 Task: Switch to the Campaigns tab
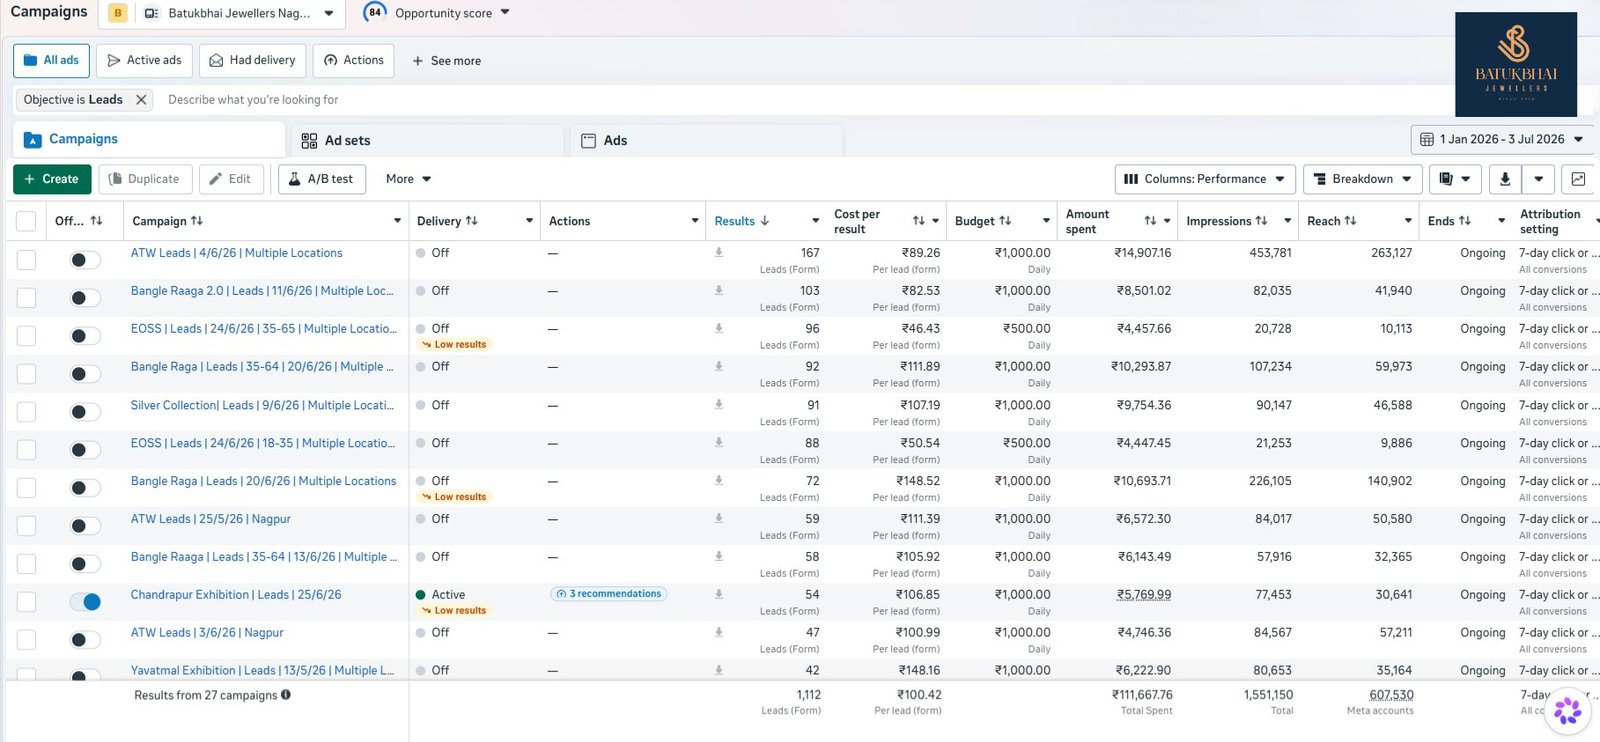[x=148, y=140]
